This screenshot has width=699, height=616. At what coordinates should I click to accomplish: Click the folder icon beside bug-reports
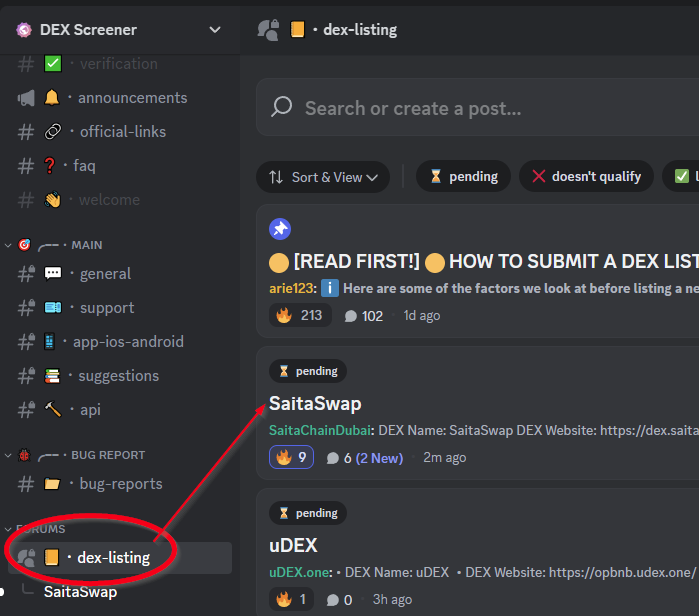click(x=52, y=484)
